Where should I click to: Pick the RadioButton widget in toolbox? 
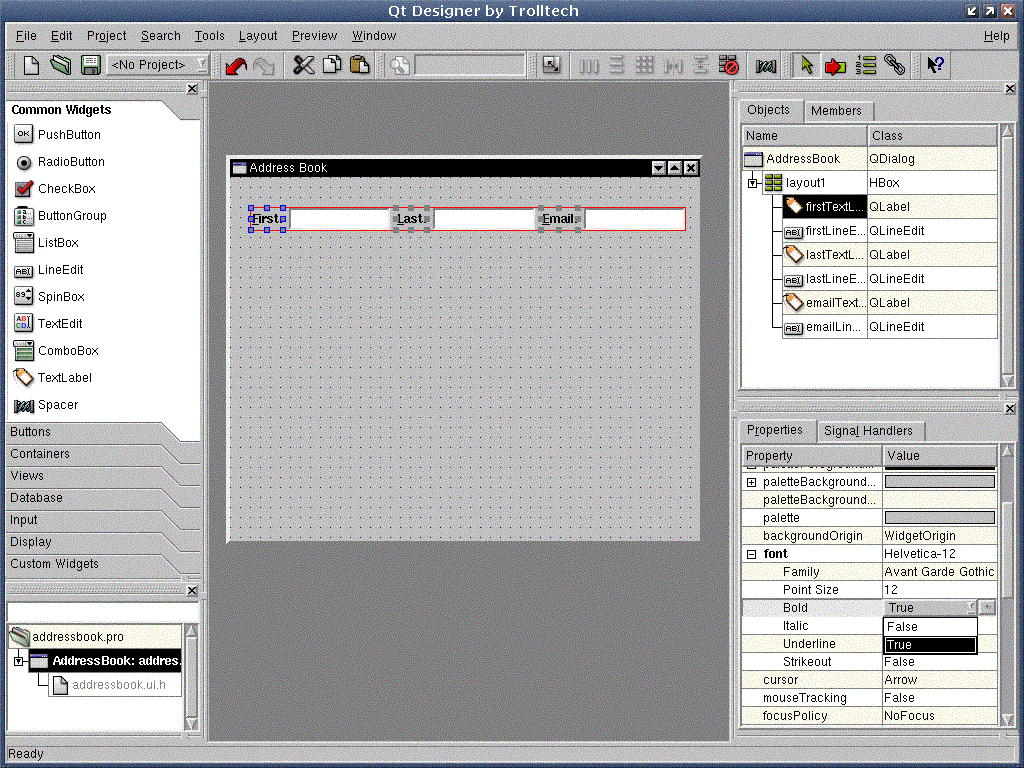coord(70,162)
